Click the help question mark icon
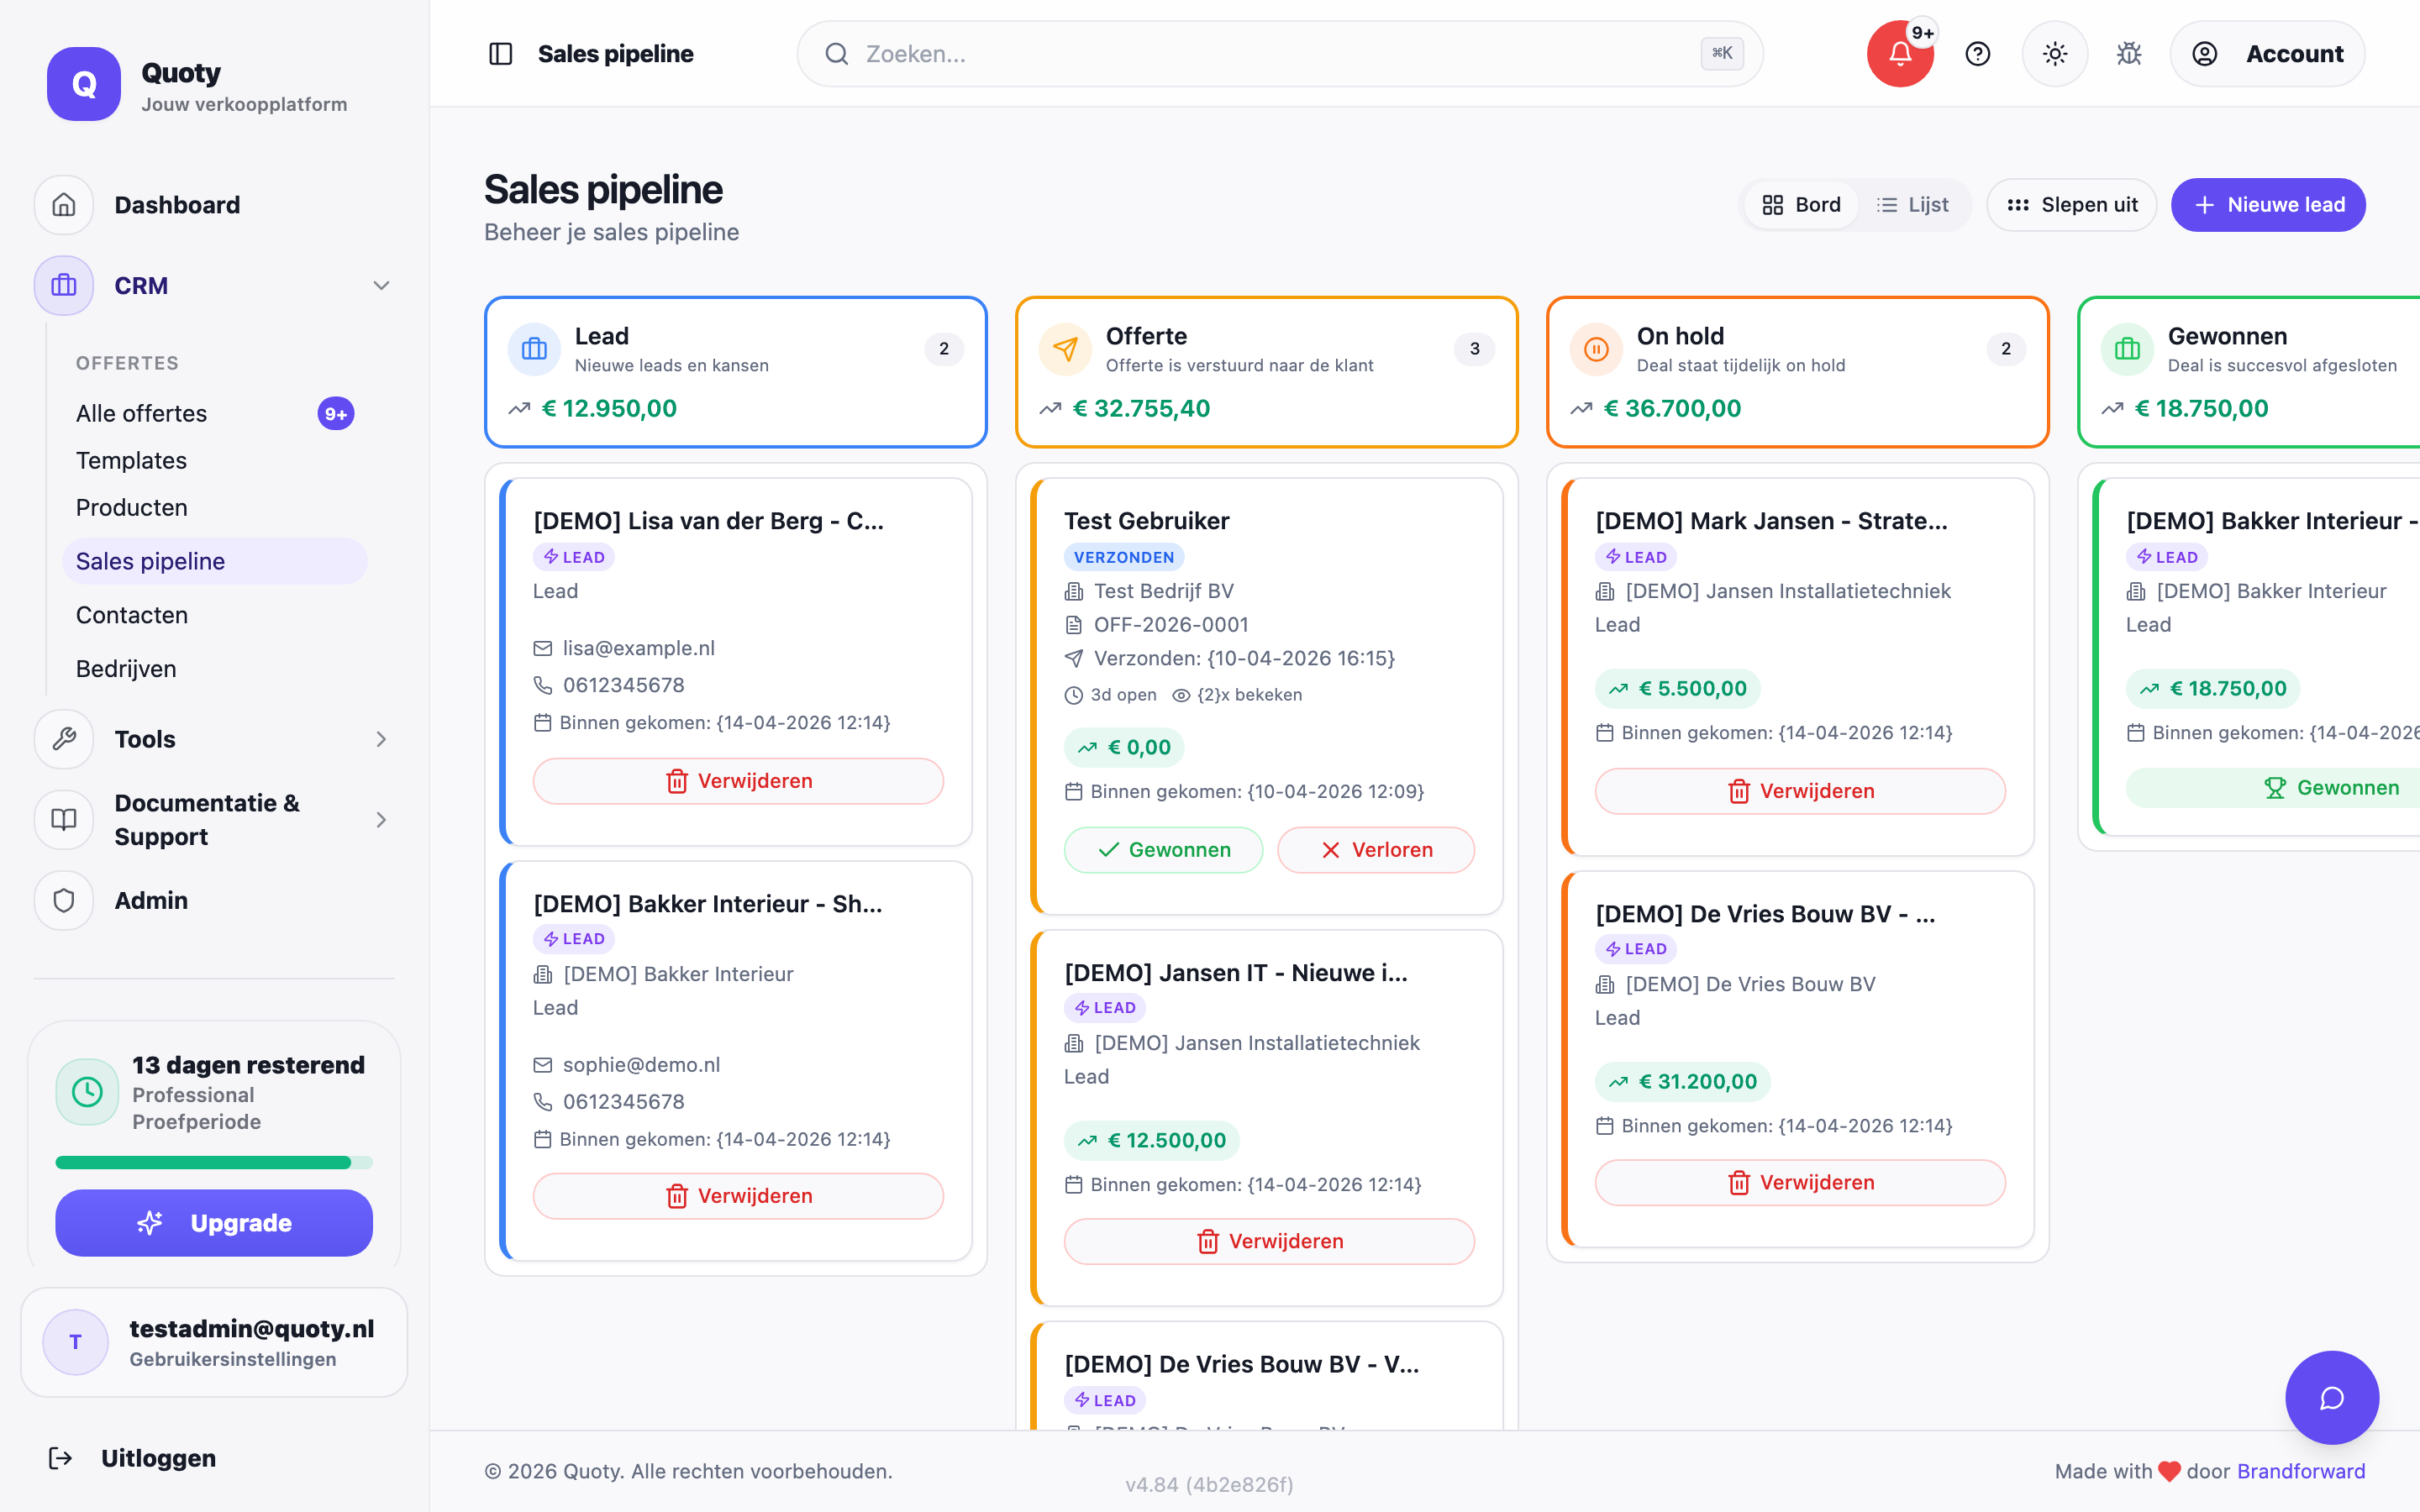Screen dimensions: 2420x1512 coord(1978,54)
